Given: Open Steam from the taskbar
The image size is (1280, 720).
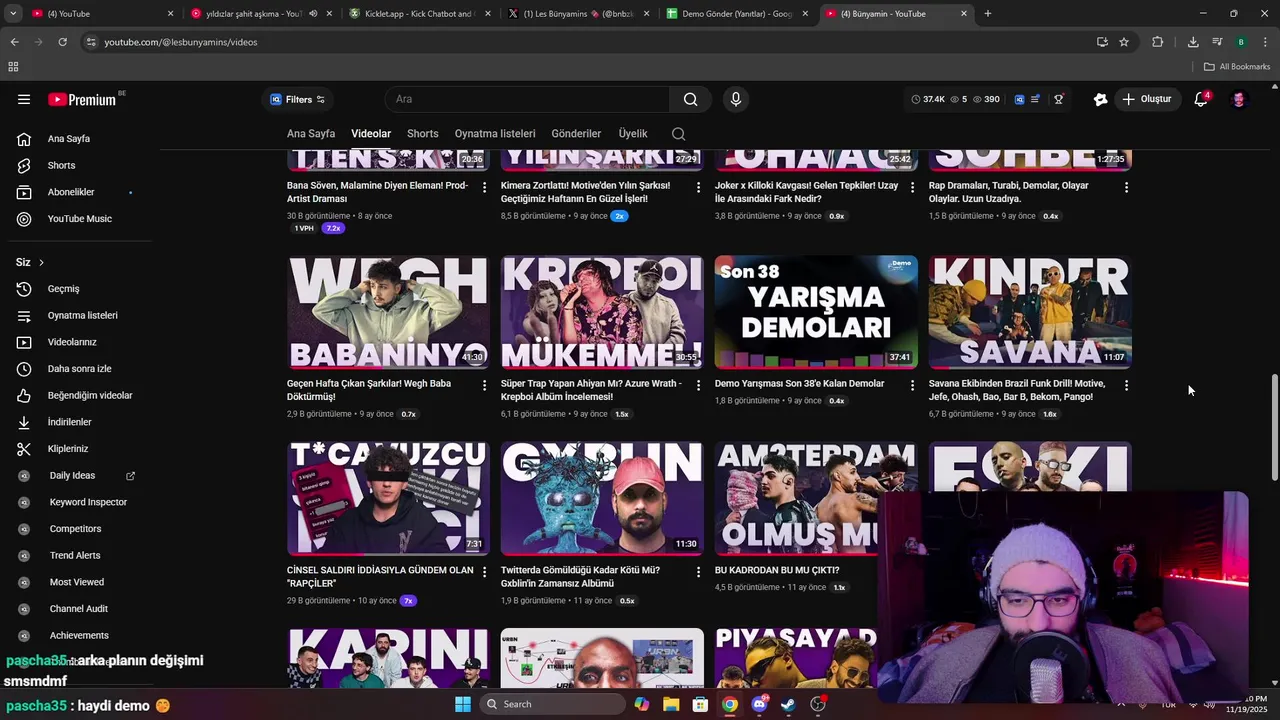Looking at the screenshot, I should coord(788,704).
